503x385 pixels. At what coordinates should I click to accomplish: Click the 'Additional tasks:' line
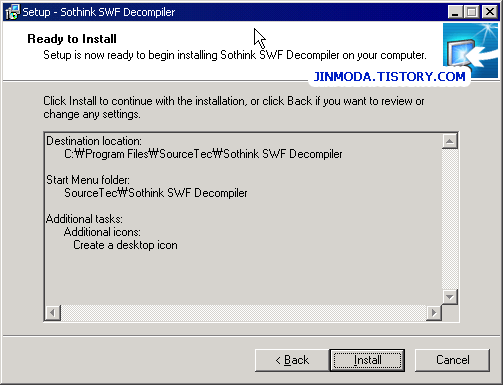[x=84, y=219]
